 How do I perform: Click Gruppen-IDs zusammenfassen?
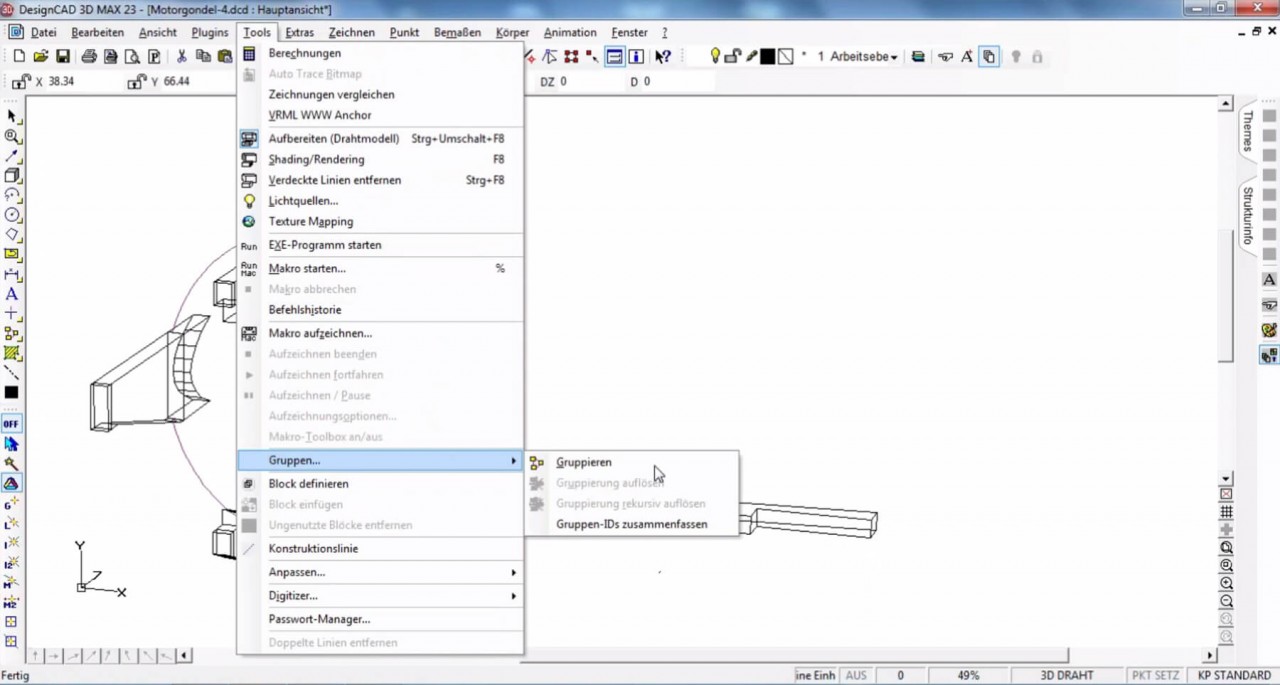(x=631, y=524)
